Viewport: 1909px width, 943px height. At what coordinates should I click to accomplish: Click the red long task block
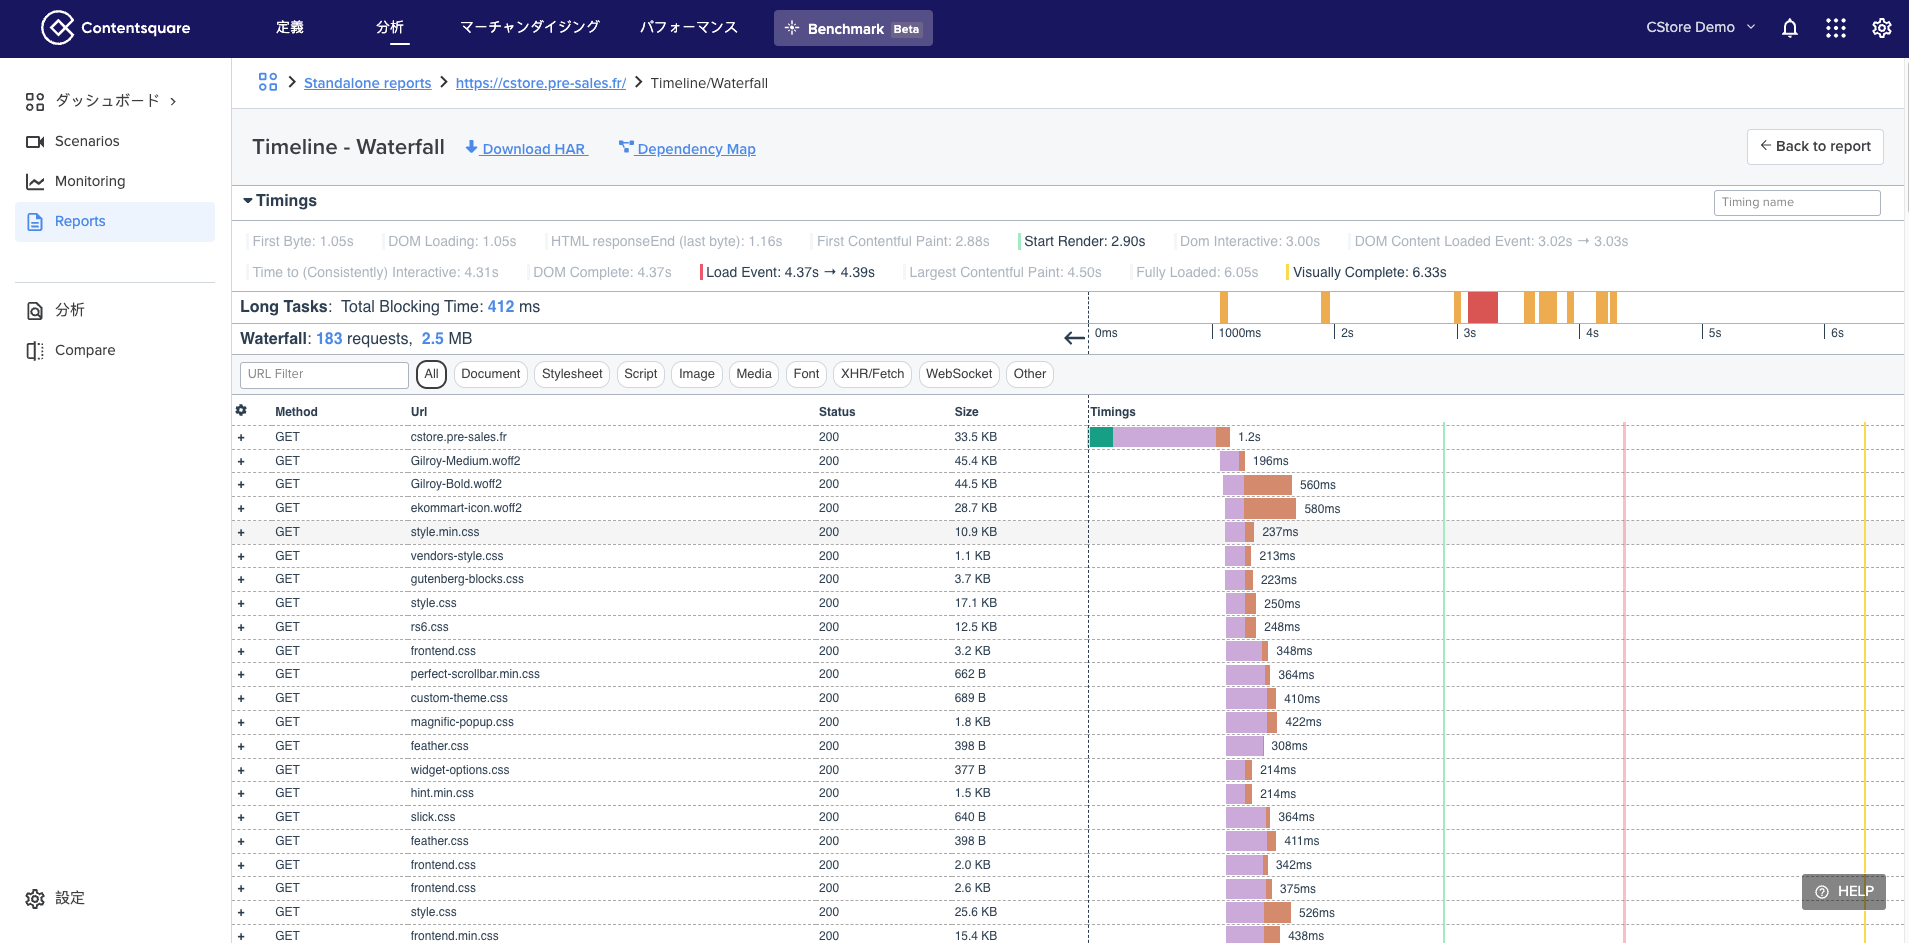(1482, 307)
